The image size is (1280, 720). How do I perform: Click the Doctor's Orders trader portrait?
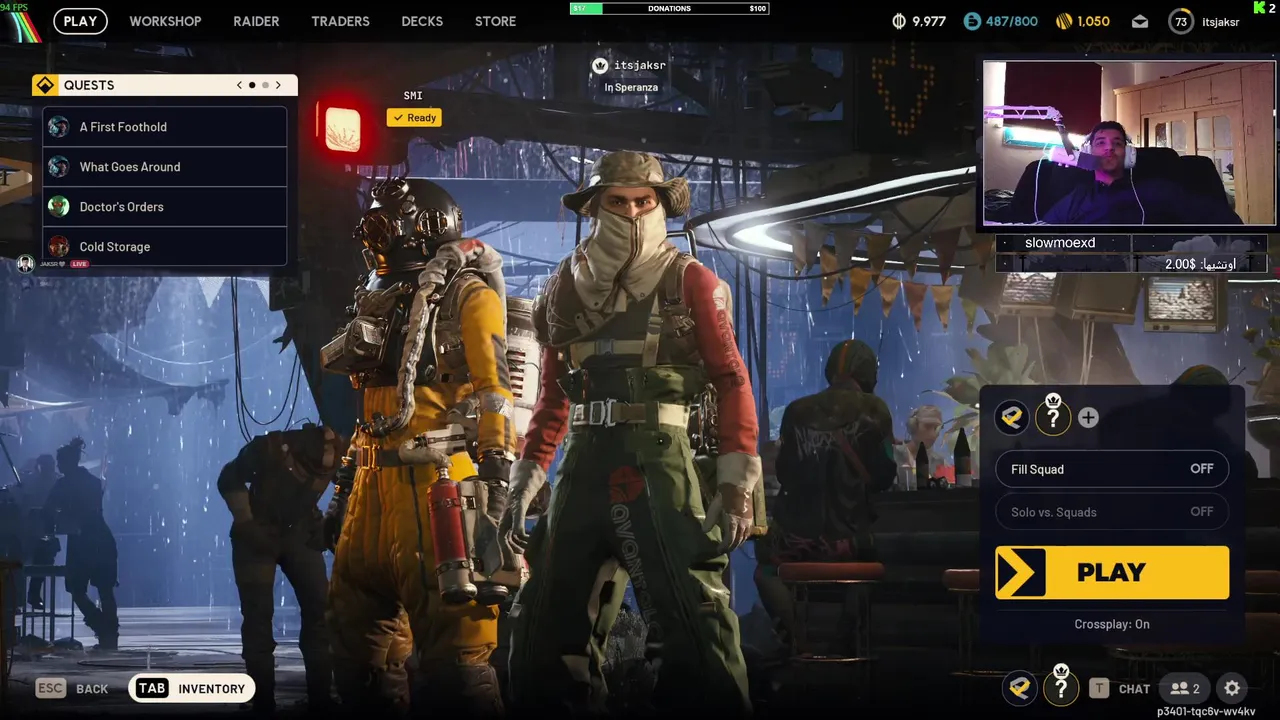point(59,207)
